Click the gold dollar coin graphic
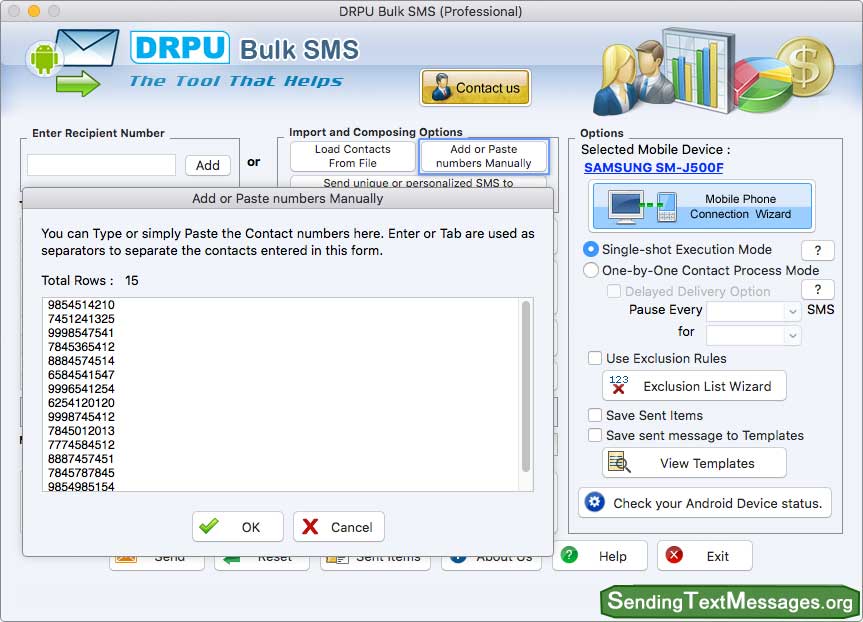Screen dimensions: 863x622 806,66
